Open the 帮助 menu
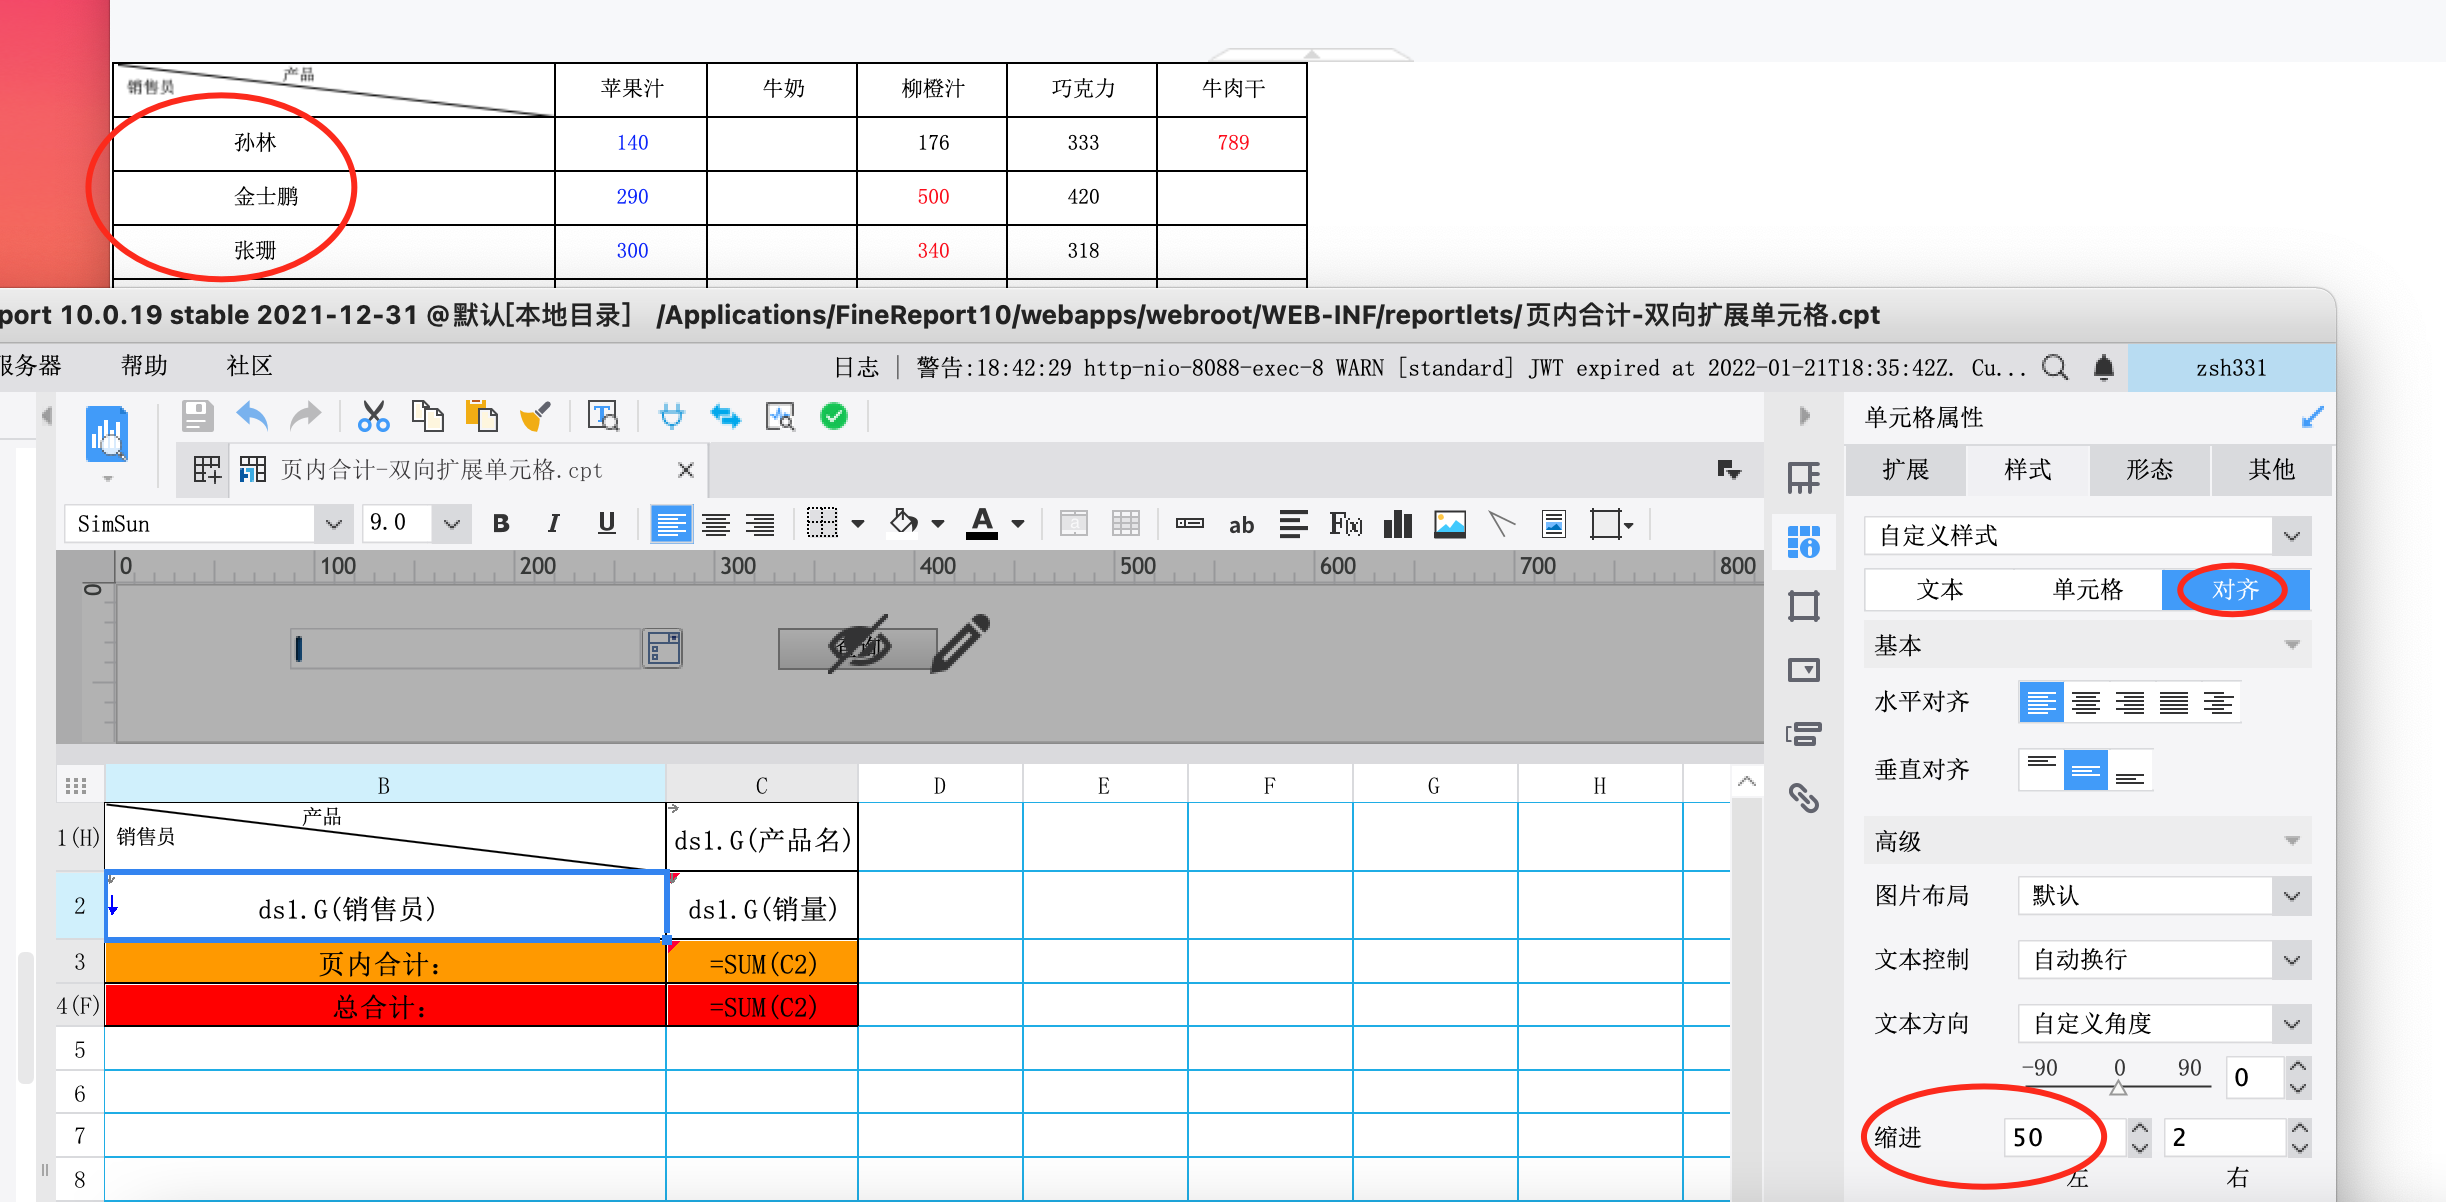The height and width of the screenshot is (1202, 2446). [144, 366]
